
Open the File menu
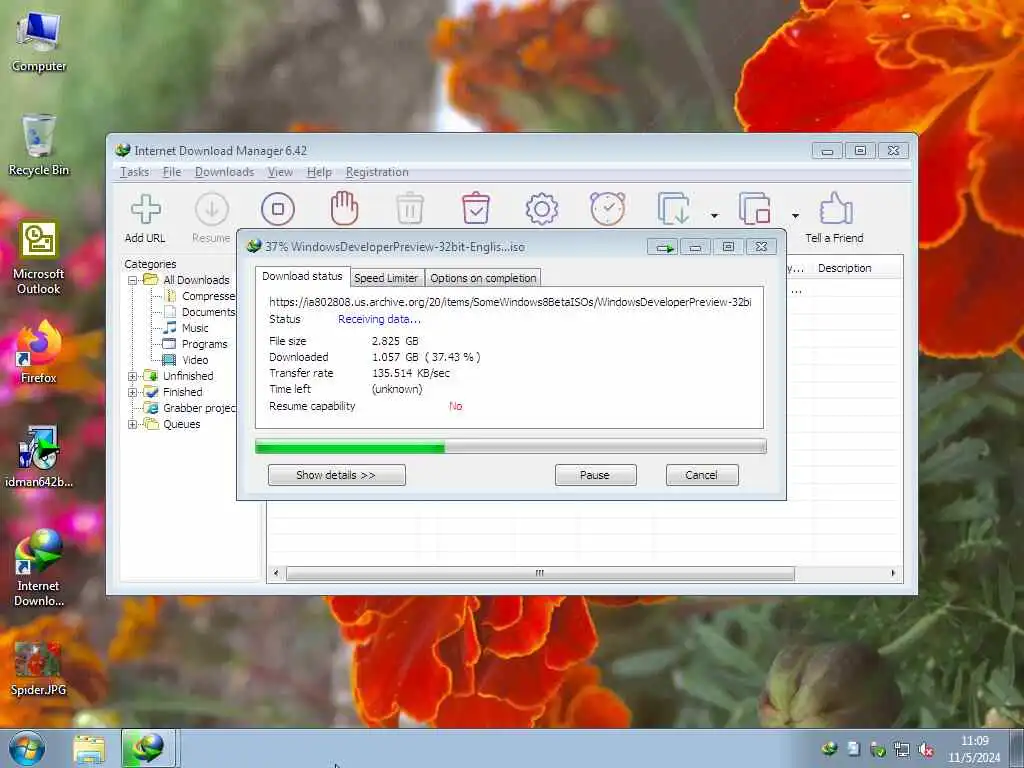pos(172,172)
